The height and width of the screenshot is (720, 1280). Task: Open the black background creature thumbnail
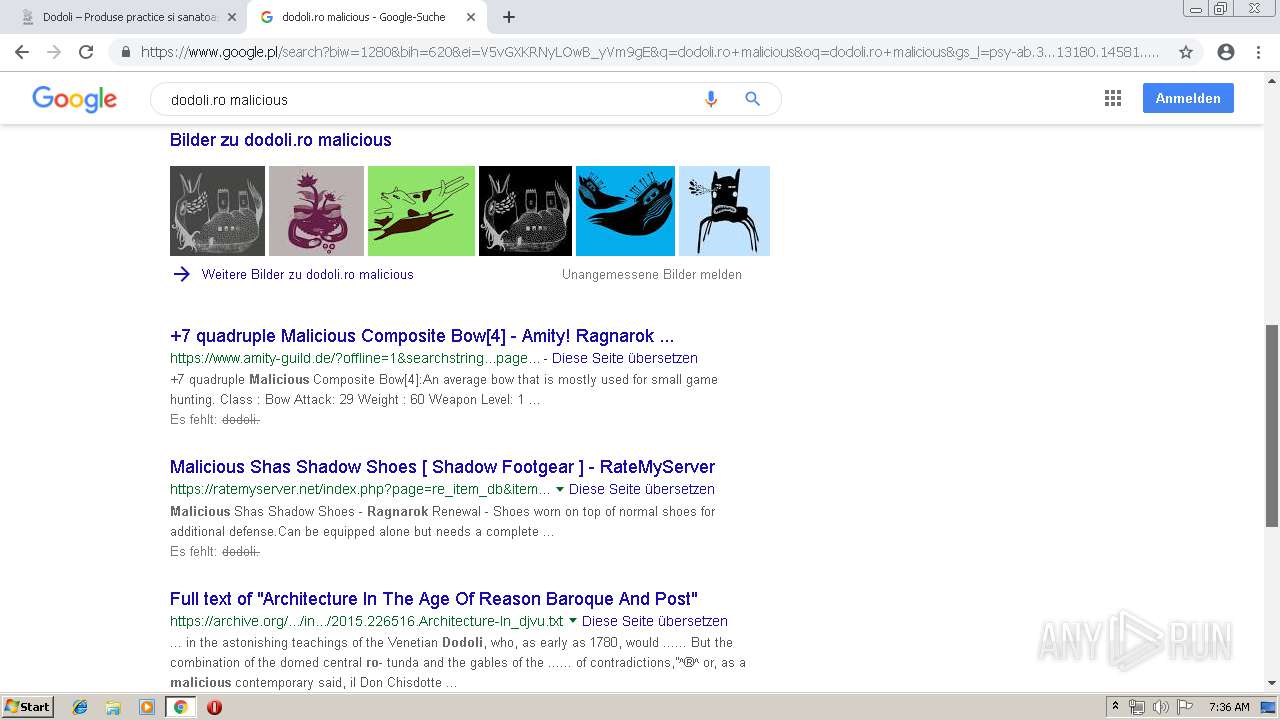pyautogui.click(x=525, y=211)
